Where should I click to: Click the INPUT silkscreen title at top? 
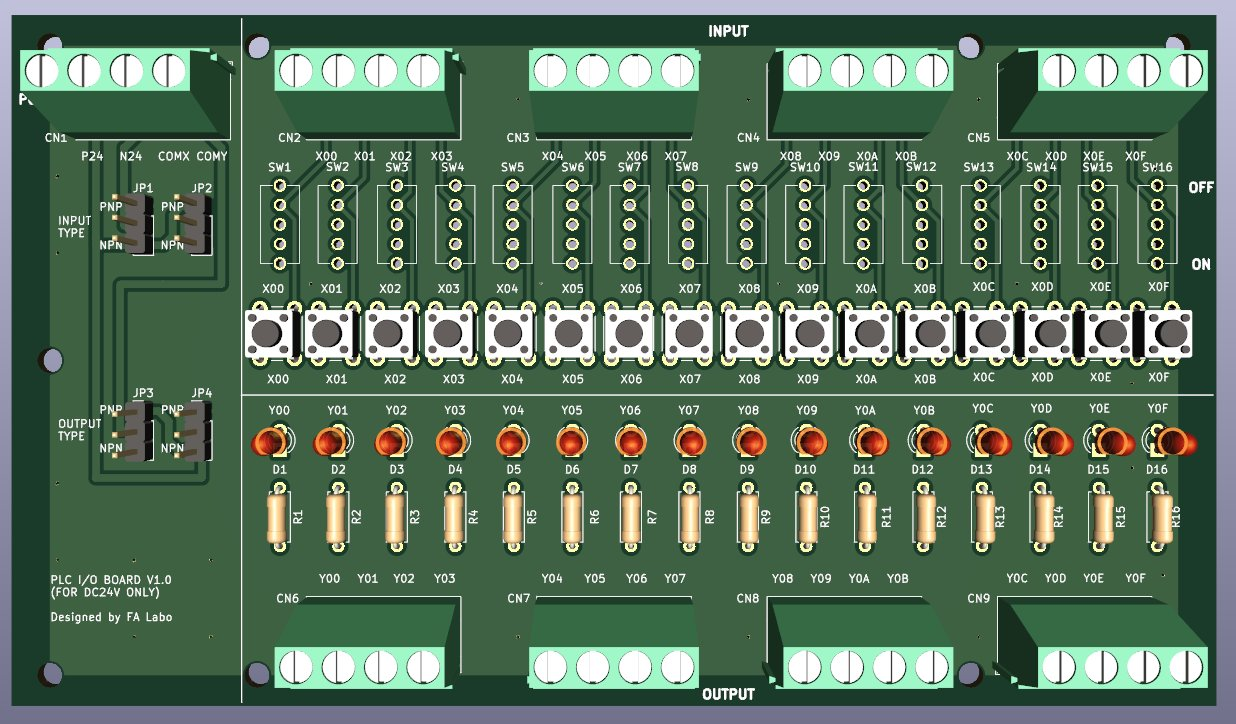pos(728,31)
